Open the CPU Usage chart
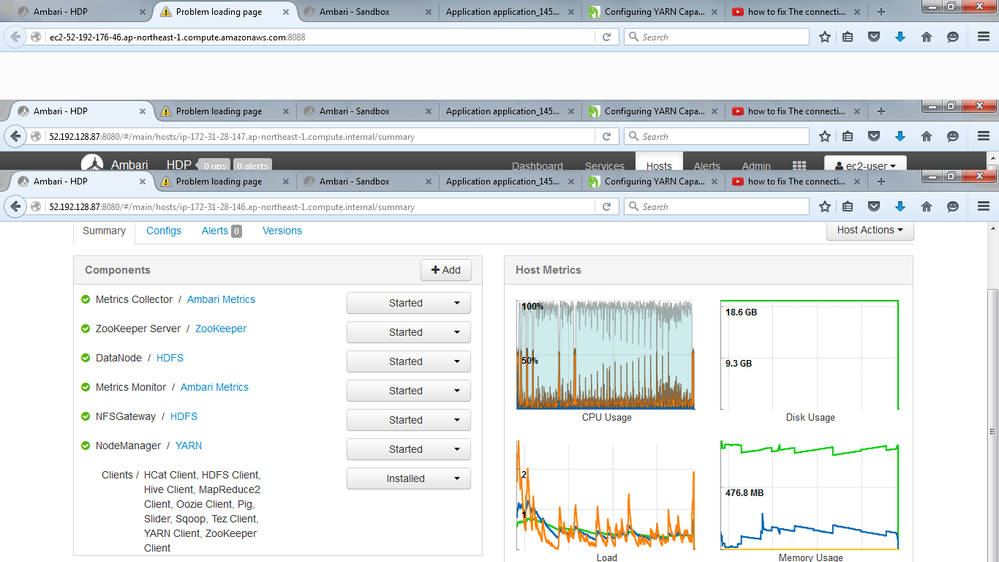Viewport: 999px width, 562px height. click(x=606, y=355)
